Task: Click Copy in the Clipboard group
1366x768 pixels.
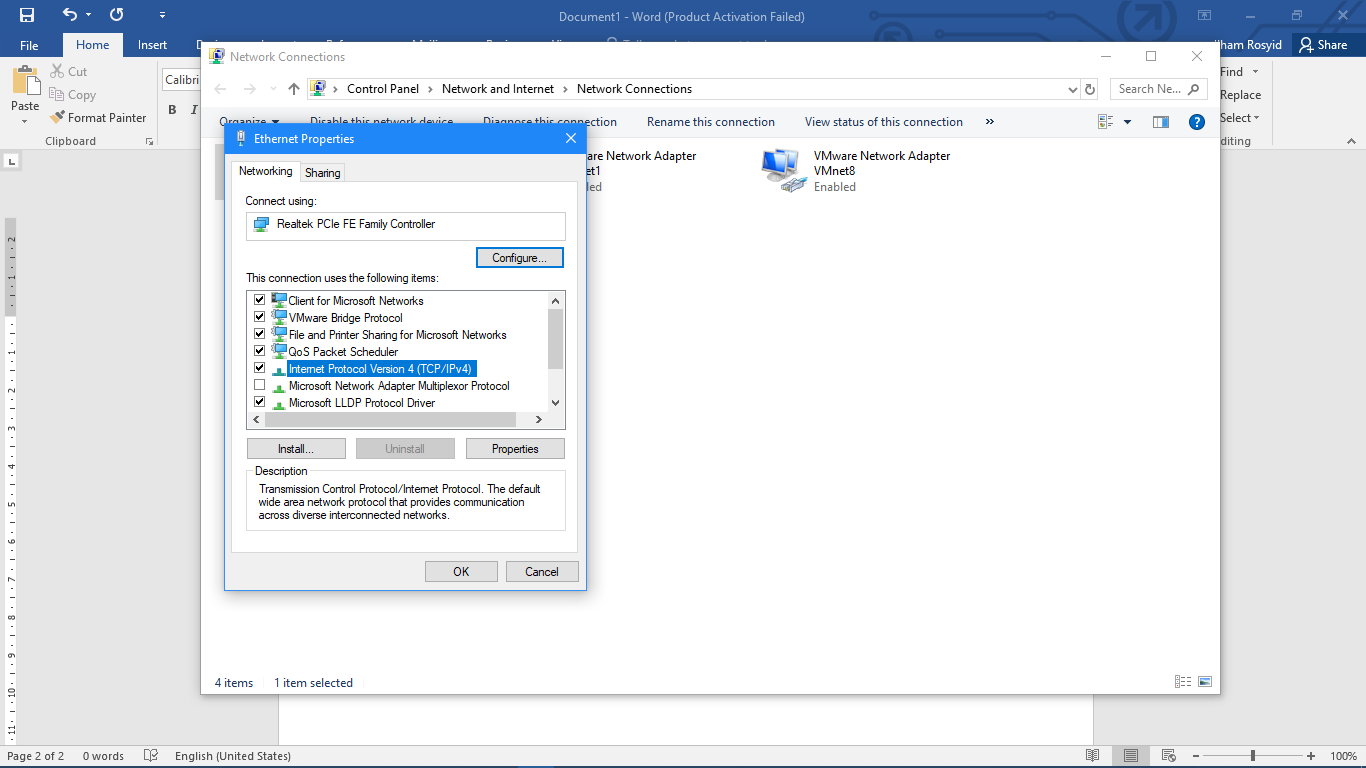Action: (x=72, y=95)
